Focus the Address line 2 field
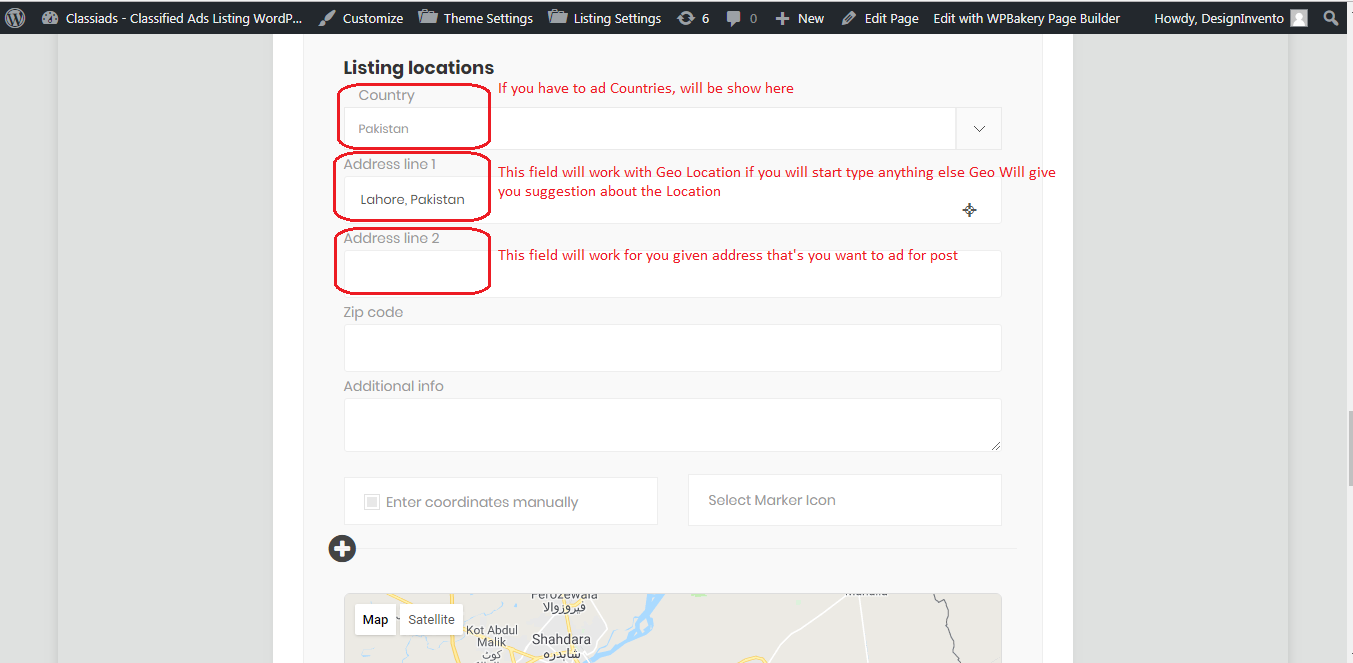Screen dimensions: 1353x663 click(672, 273)
